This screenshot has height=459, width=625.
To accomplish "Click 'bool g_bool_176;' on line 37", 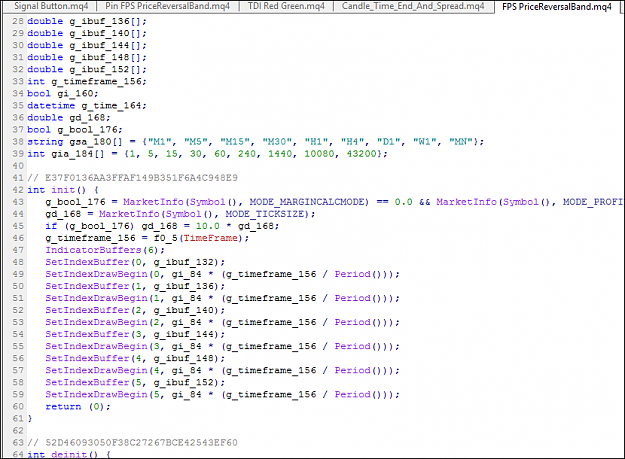I will (75, 129).
